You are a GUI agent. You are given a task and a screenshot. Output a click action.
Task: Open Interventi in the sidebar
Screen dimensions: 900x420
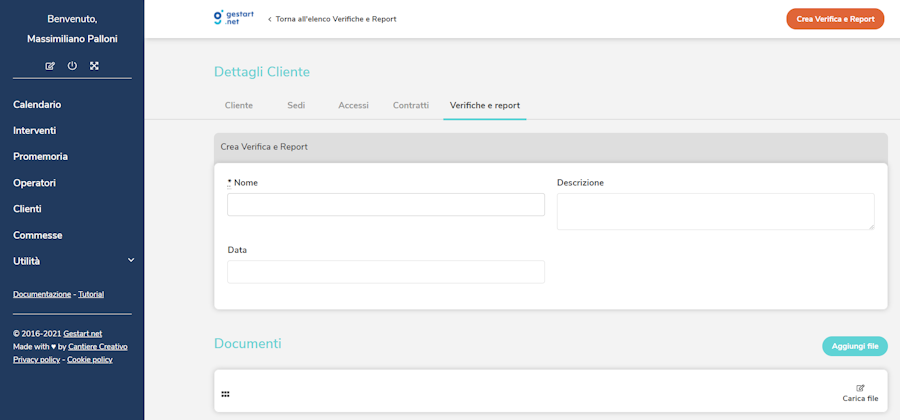pos(35,130)
